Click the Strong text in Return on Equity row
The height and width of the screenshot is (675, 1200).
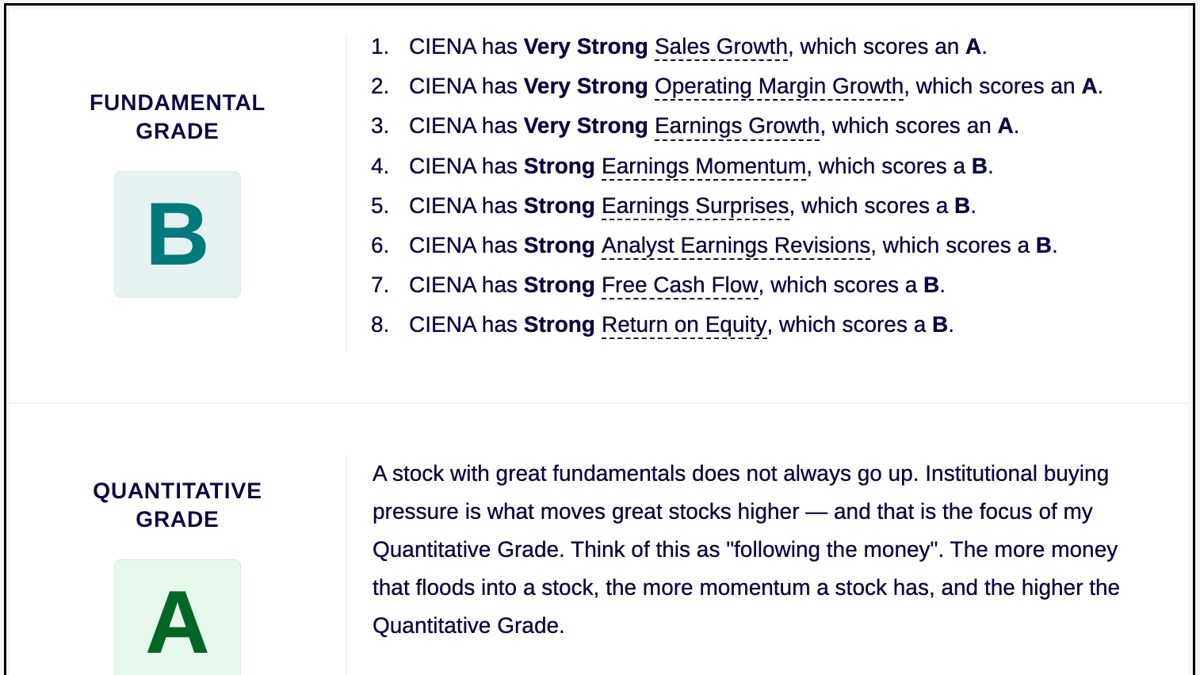tap(559, 326)
